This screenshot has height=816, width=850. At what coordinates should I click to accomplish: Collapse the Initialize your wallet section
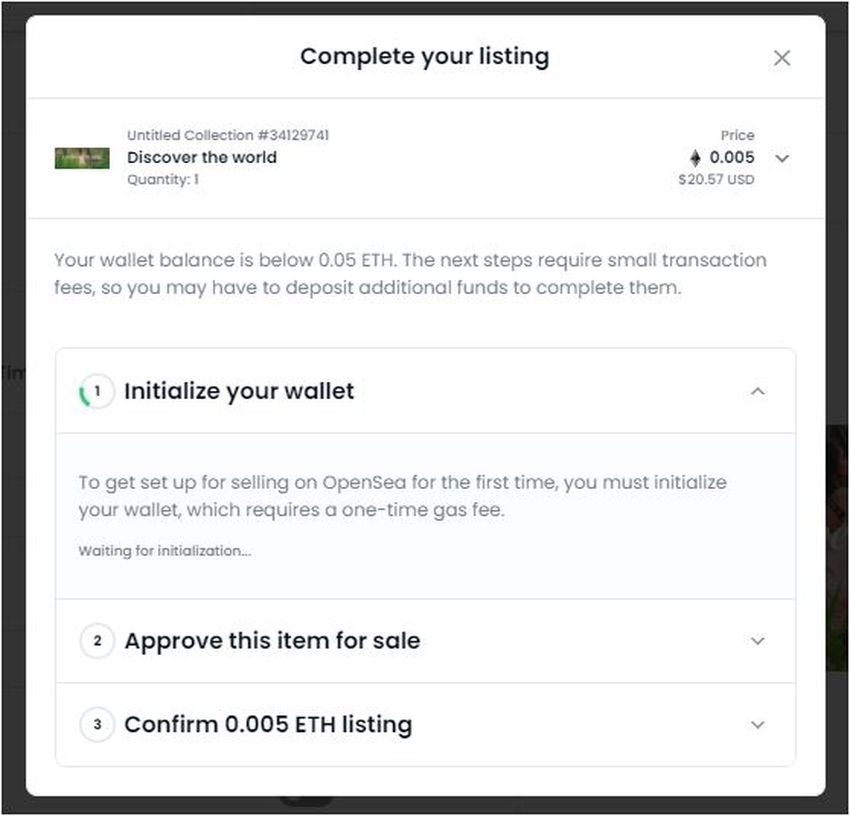pyautogui.click(x=757, y=391)
